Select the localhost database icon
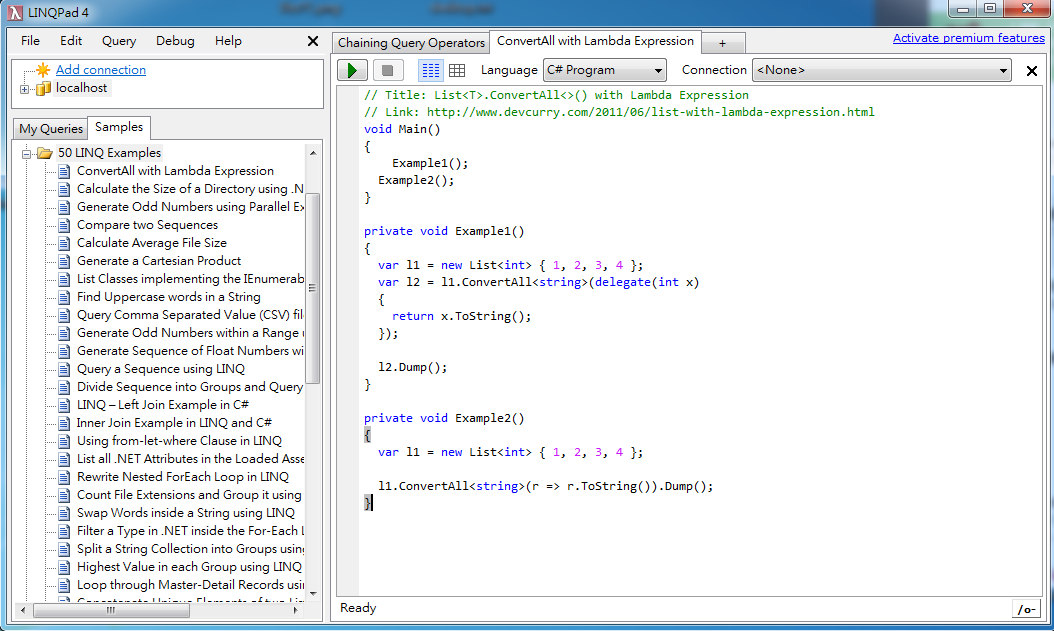The height and width of the screenshot is (631, 1054). point(44,88)
